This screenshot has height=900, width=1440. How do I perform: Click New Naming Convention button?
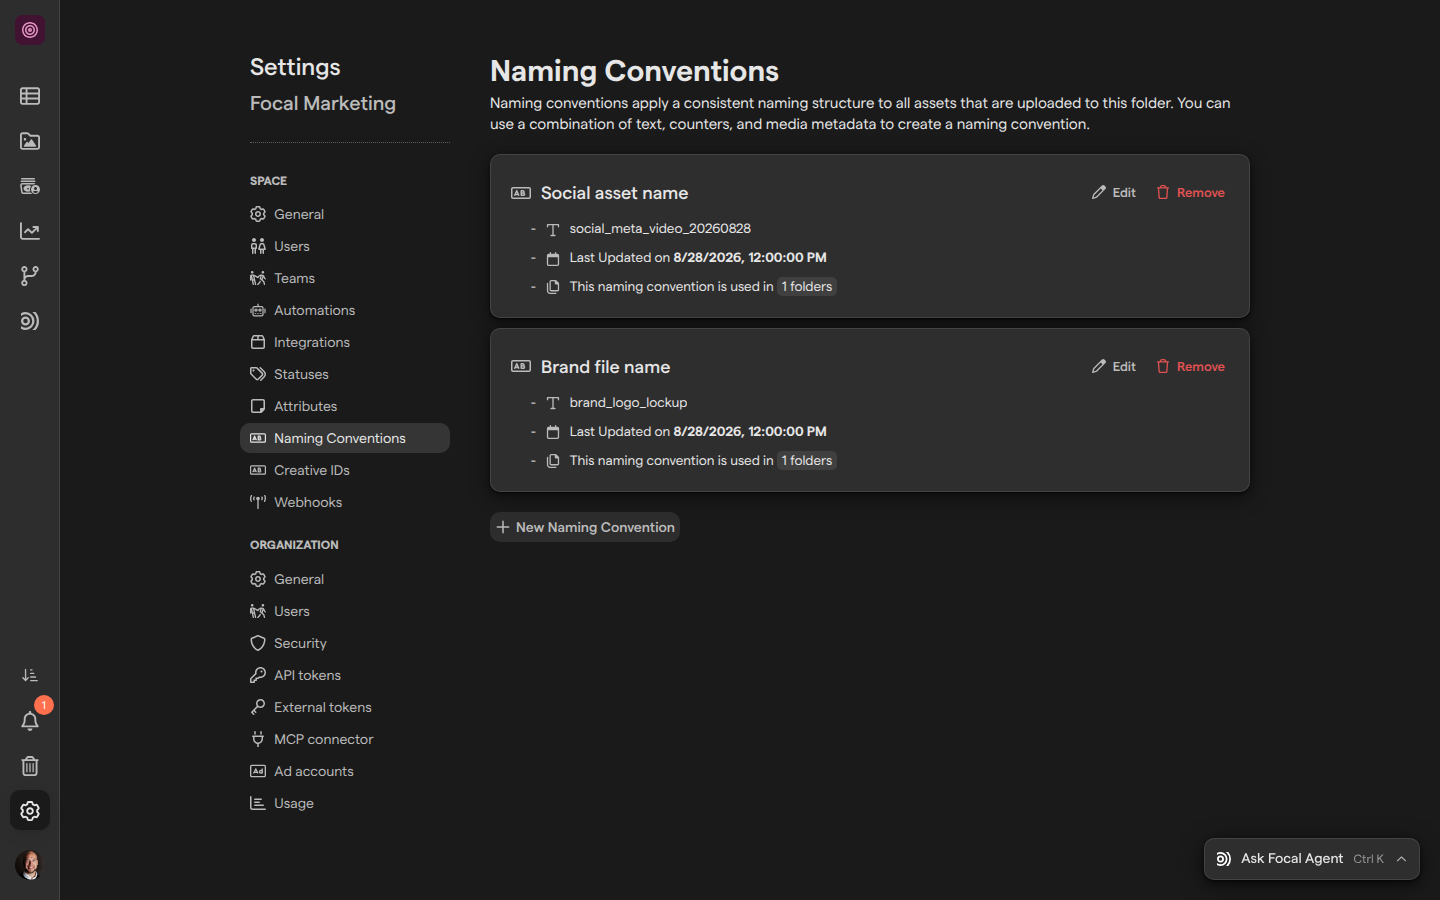[585, 527]
